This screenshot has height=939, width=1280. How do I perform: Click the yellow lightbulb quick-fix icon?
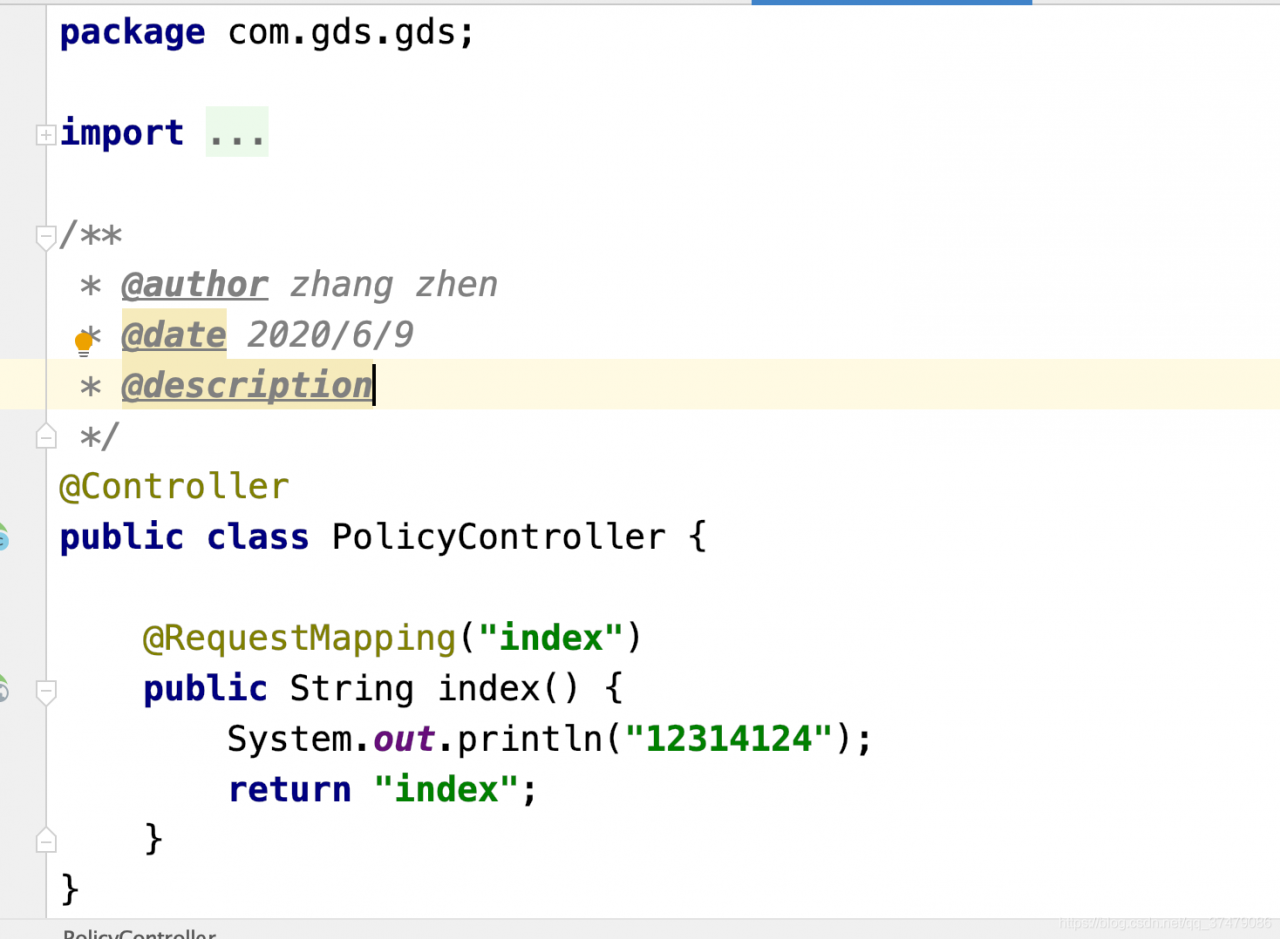(x=84, y=344)
